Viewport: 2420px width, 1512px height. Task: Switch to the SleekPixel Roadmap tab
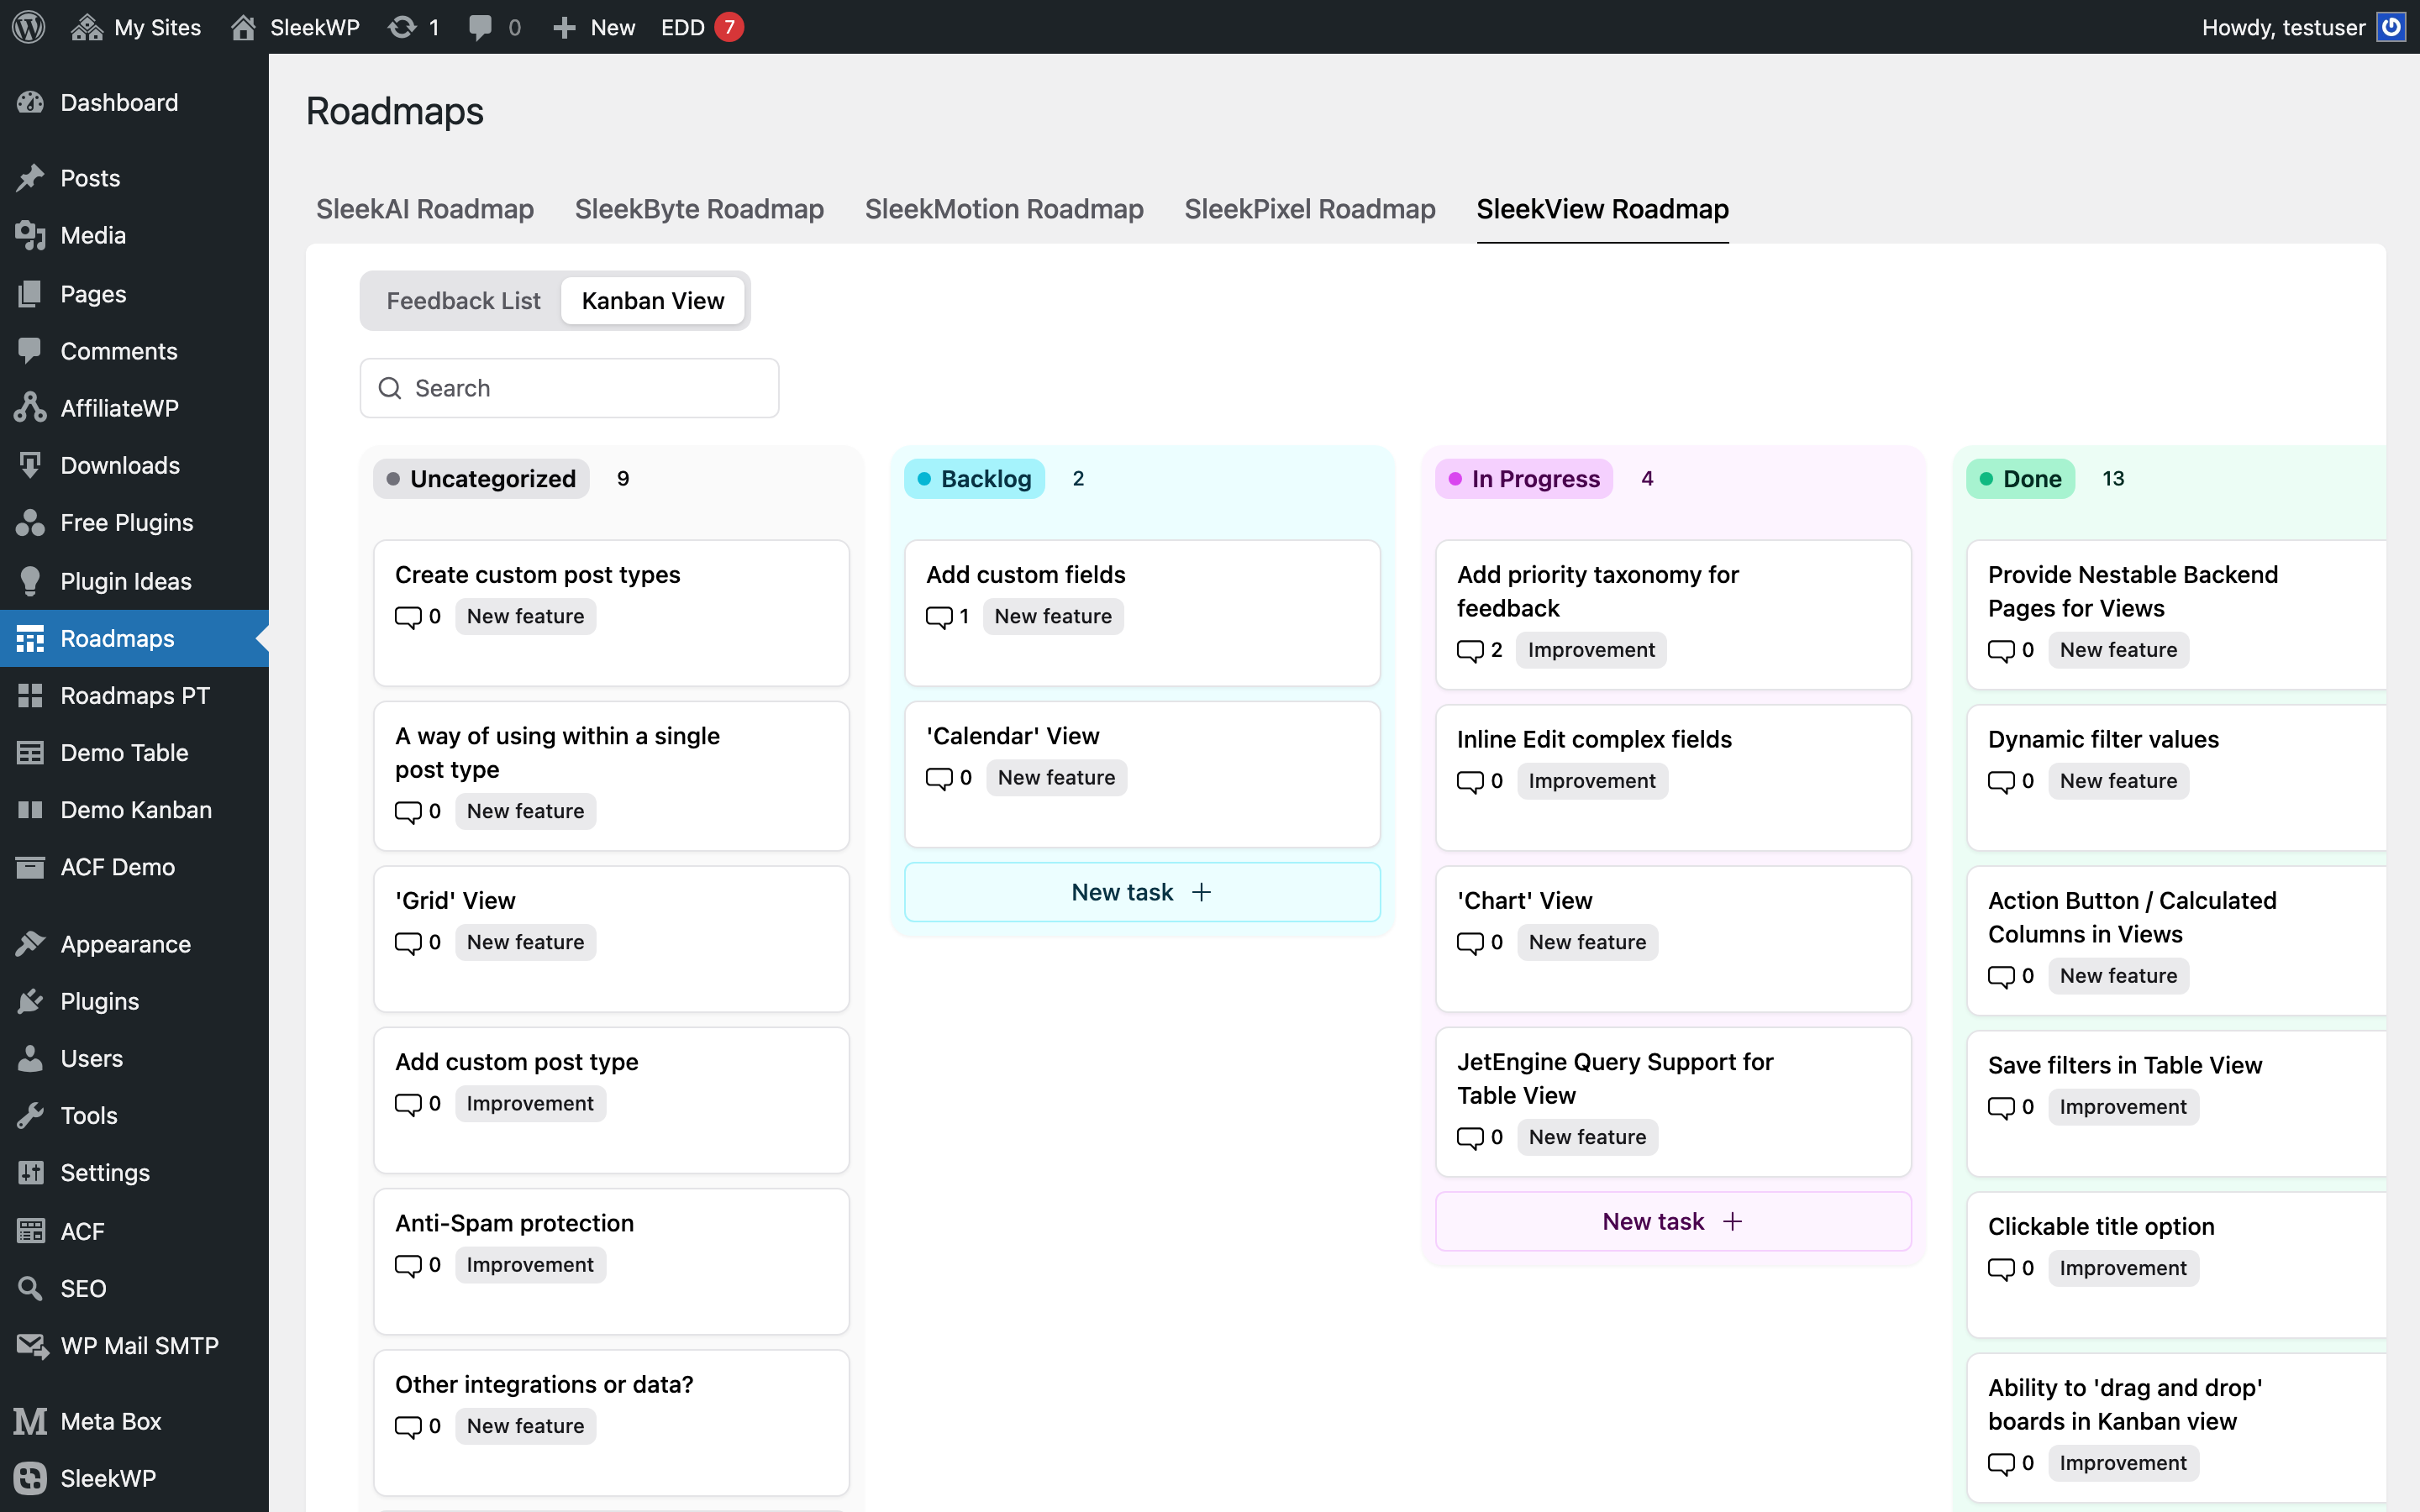(1309, 209)
